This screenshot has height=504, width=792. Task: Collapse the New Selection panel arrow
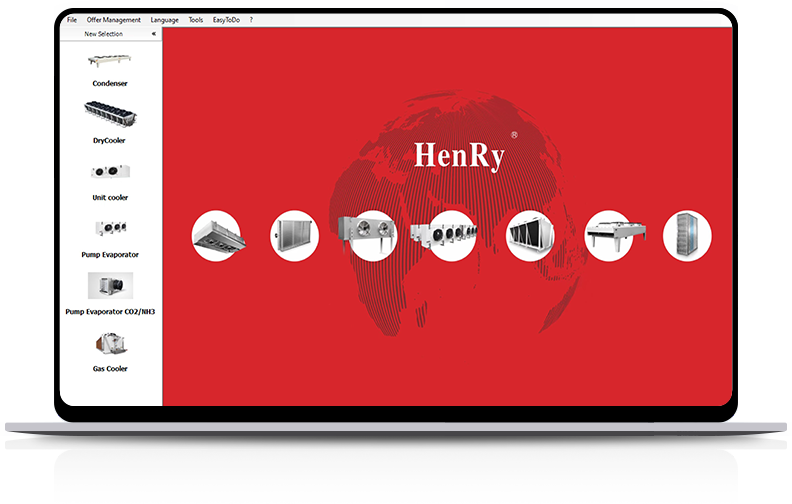(154, 34)
